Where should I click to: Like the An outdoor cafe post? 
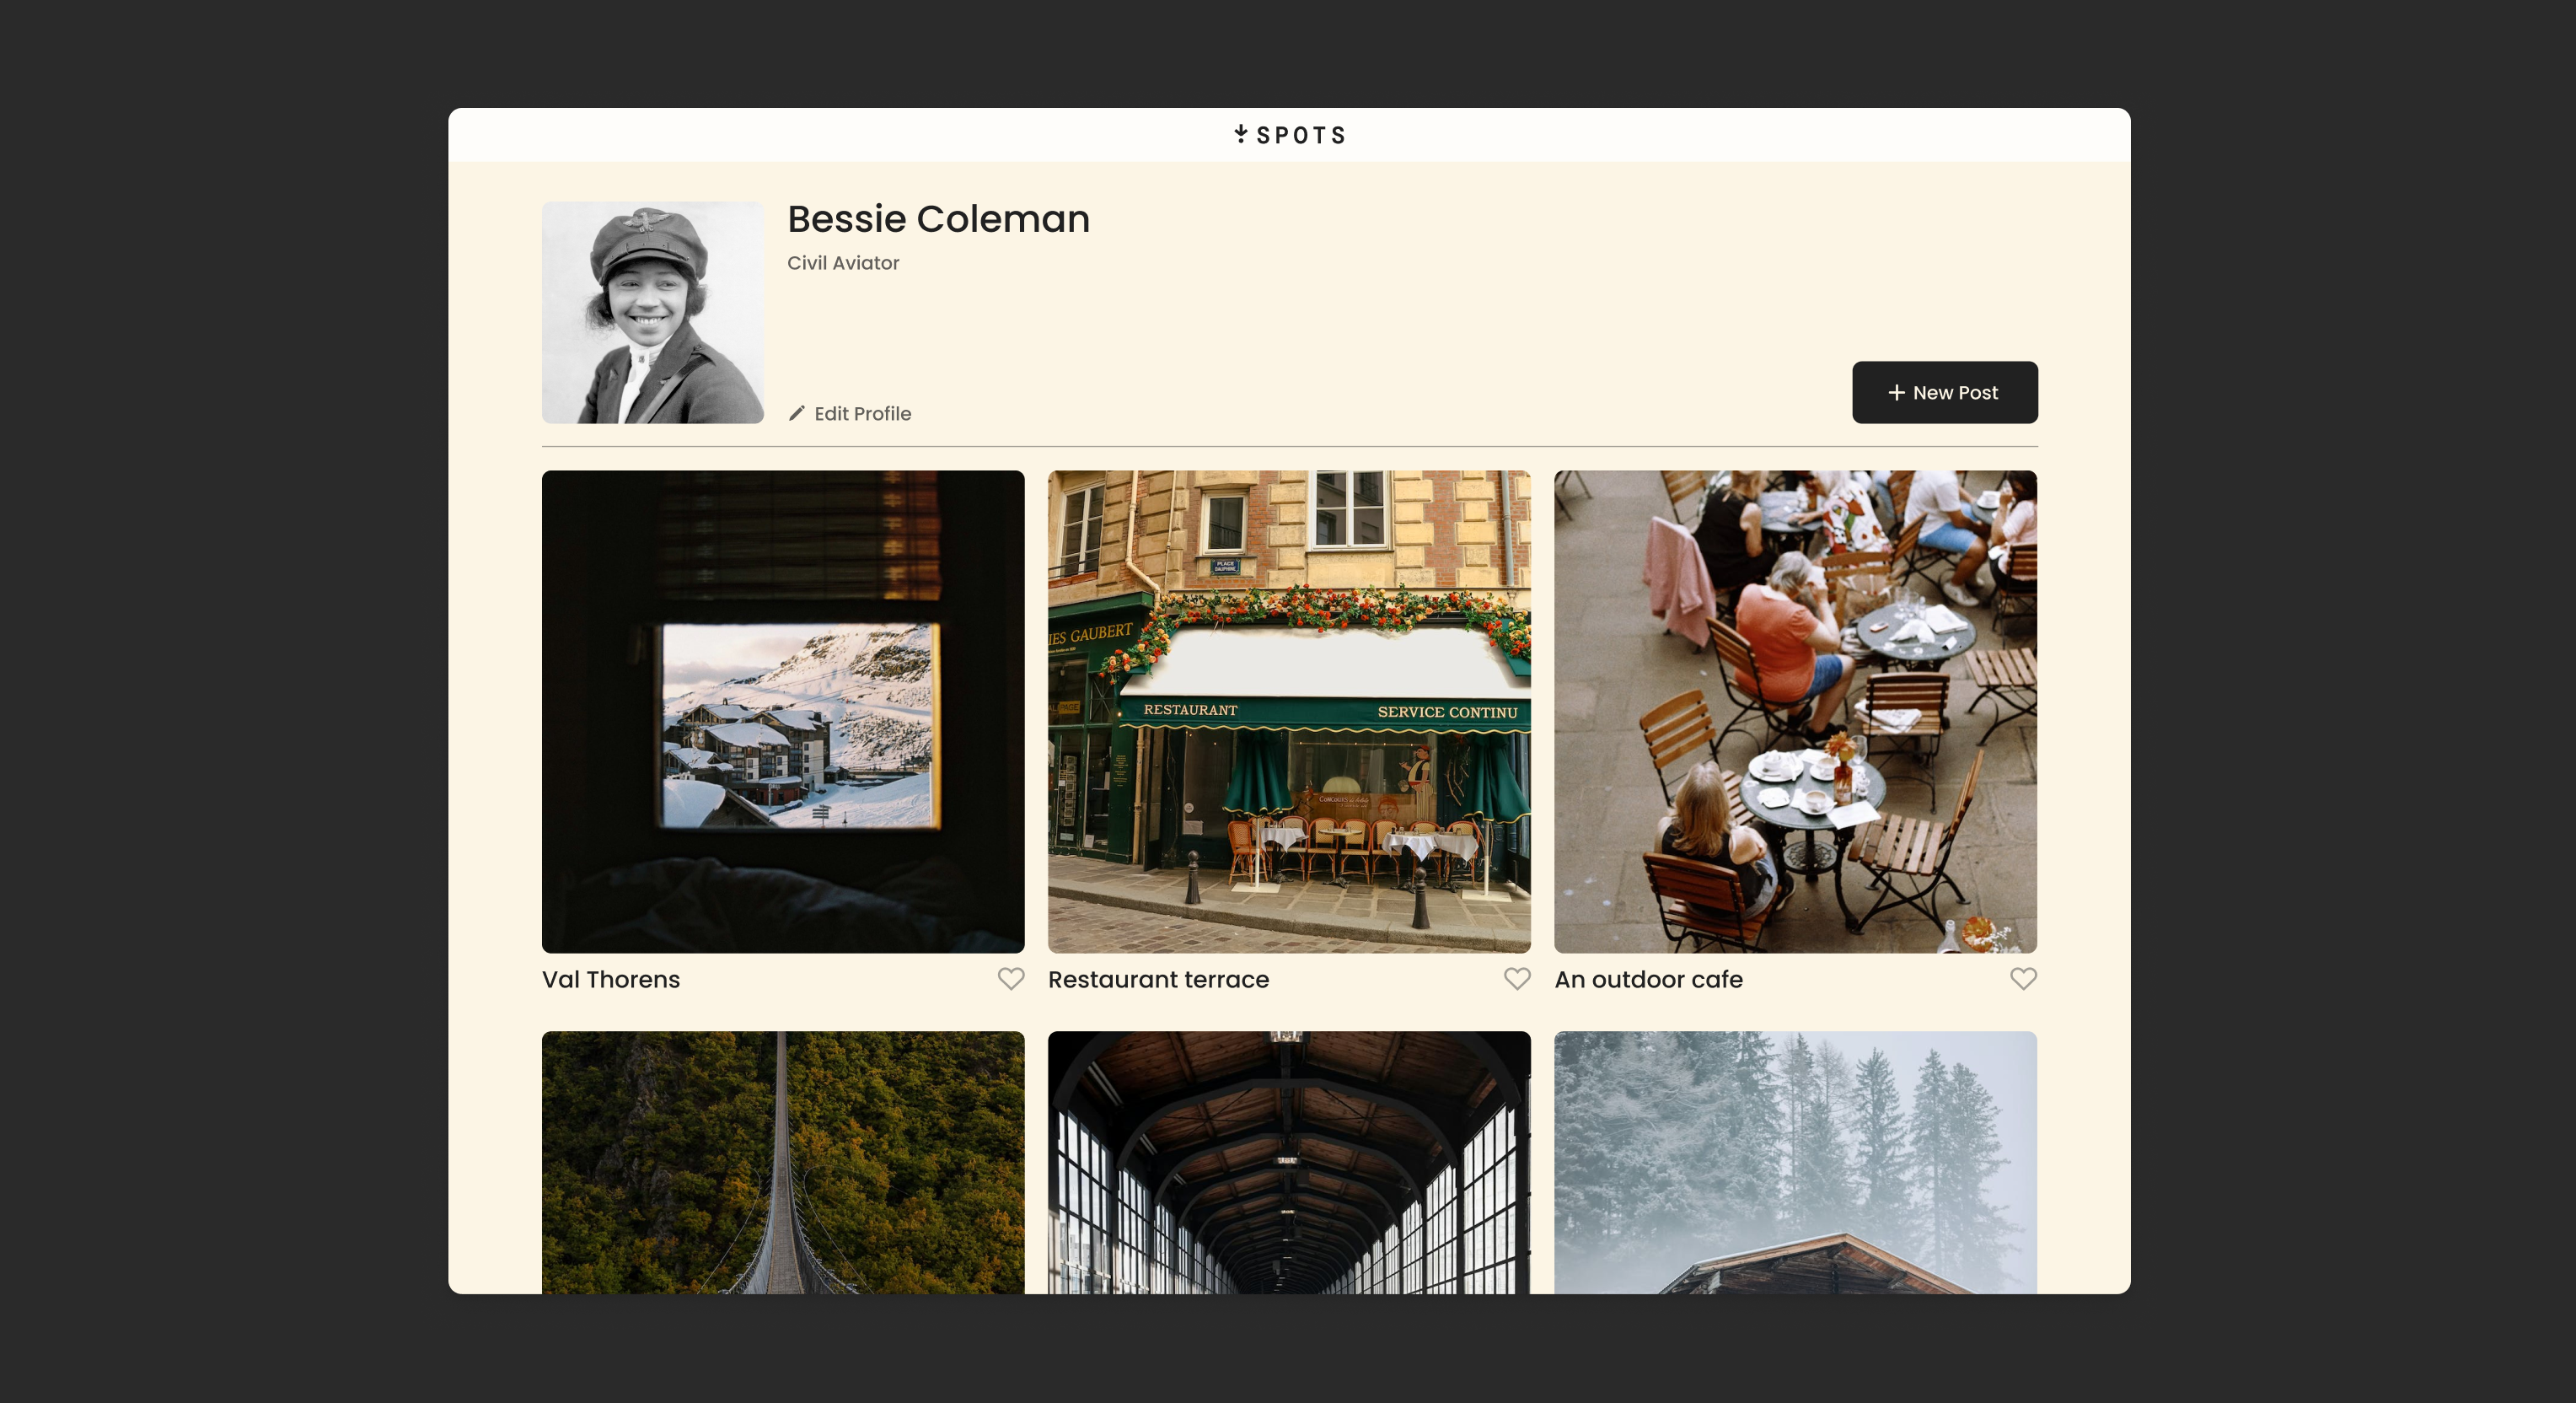(2023, 979)
